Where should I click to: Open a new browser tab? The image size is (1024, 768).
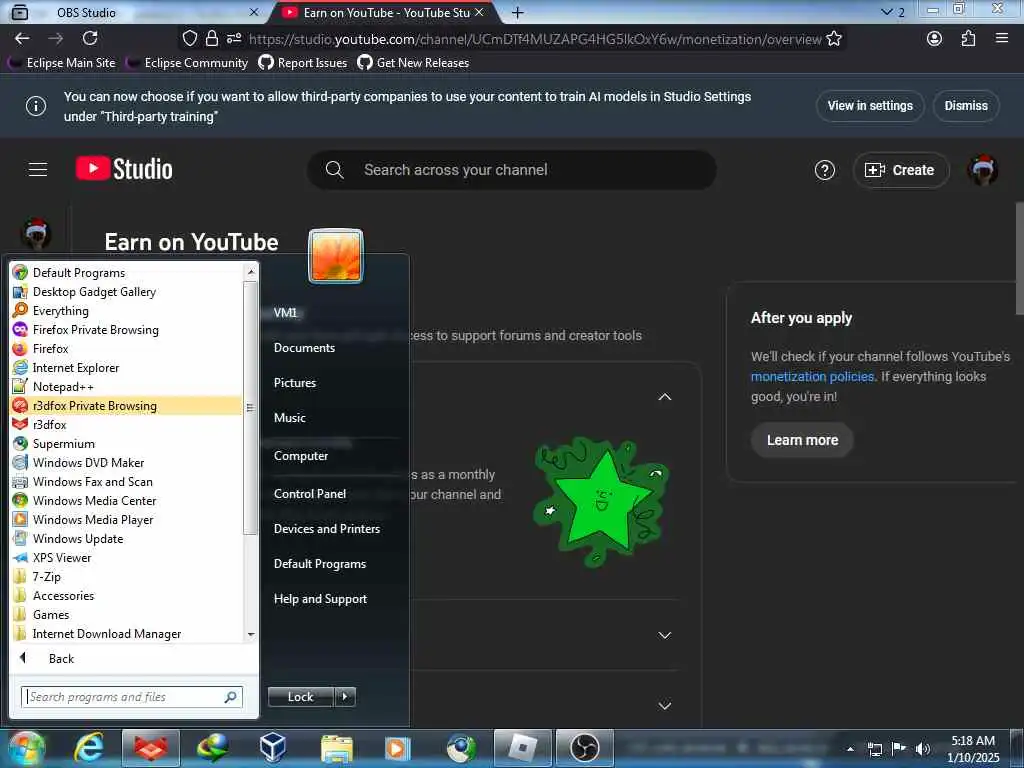click(x=517, y=12)
